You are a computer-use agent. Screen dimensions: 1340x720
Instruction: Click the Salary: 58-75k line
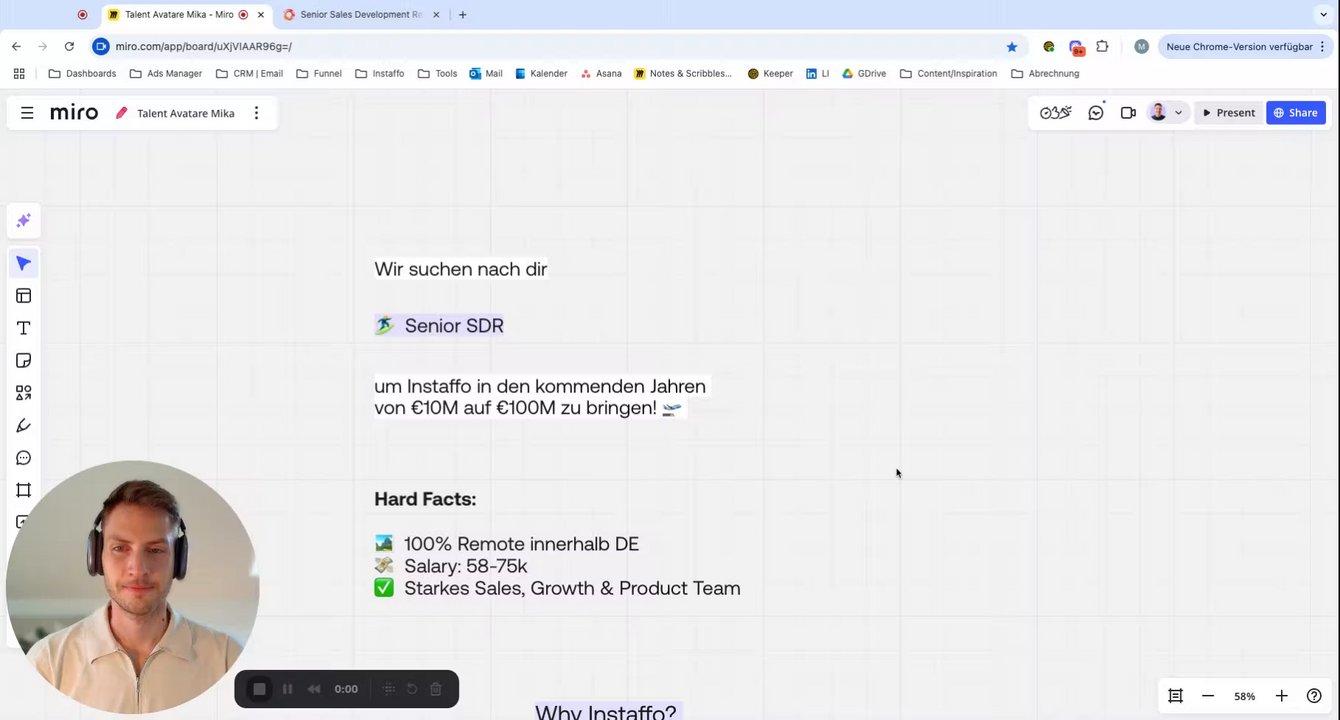point(465,566)
